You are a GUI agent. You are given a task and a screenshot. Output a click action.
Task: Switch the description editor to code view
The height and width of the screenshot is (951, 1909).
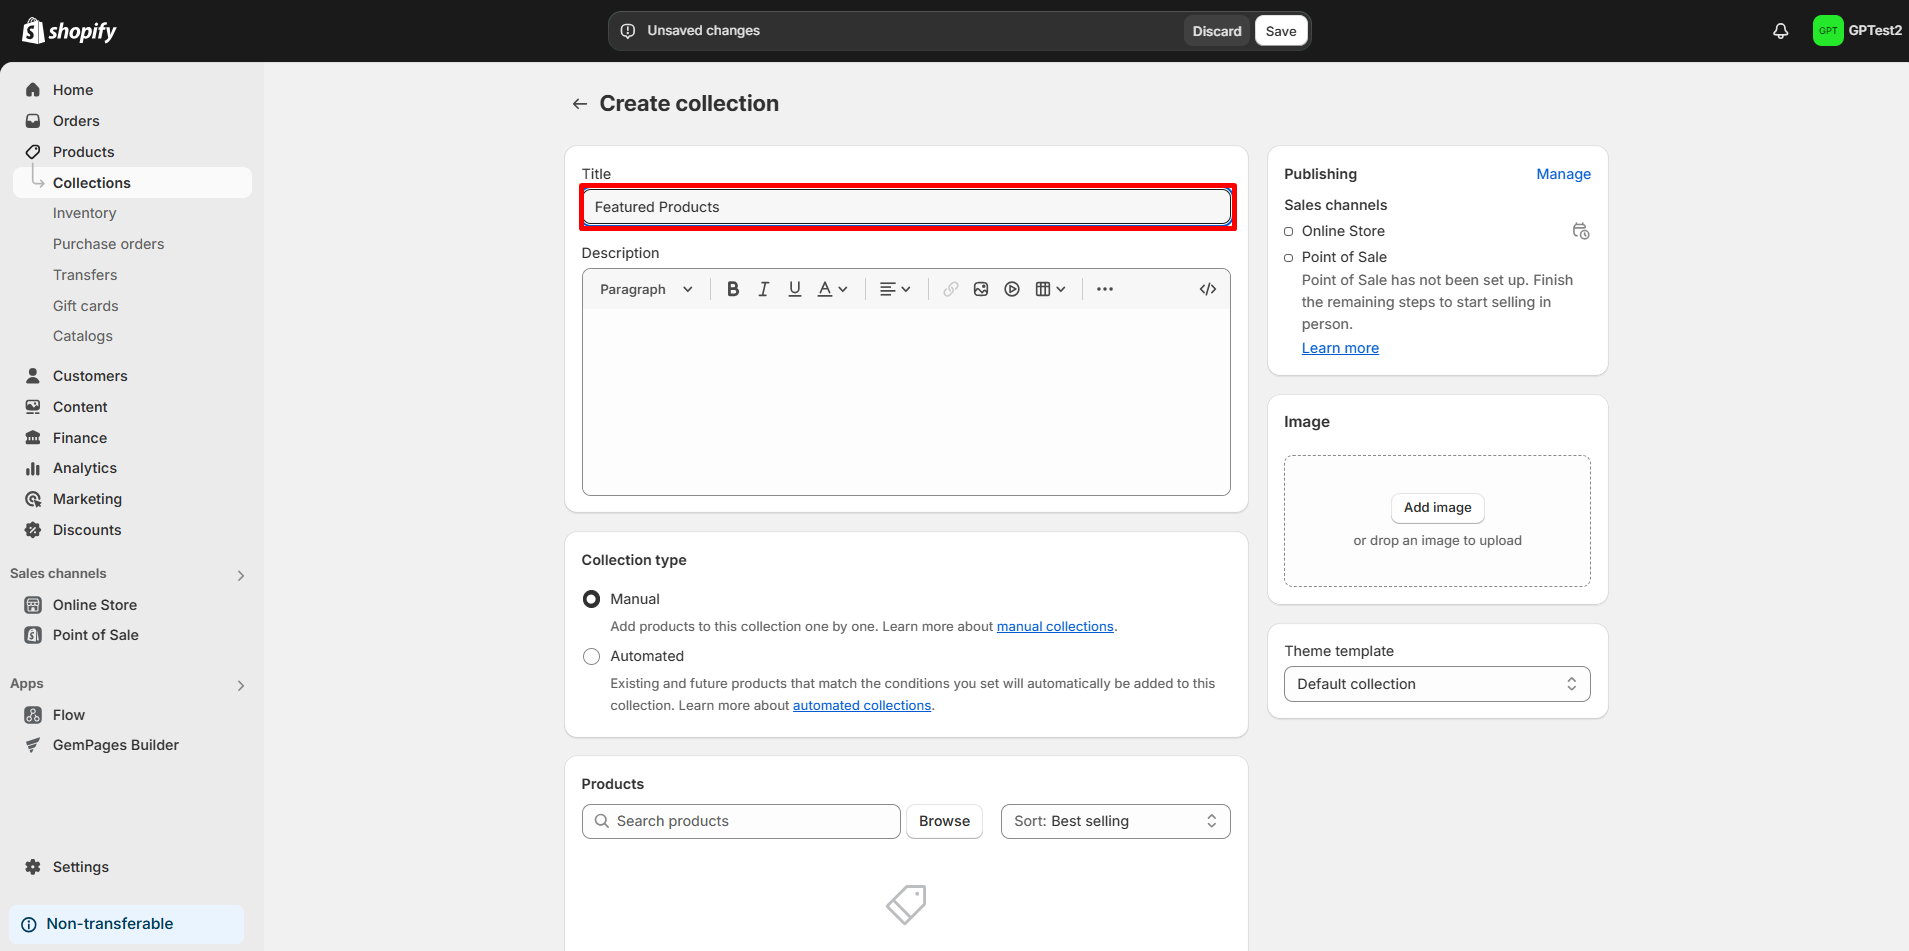(x=1207, y=288)
